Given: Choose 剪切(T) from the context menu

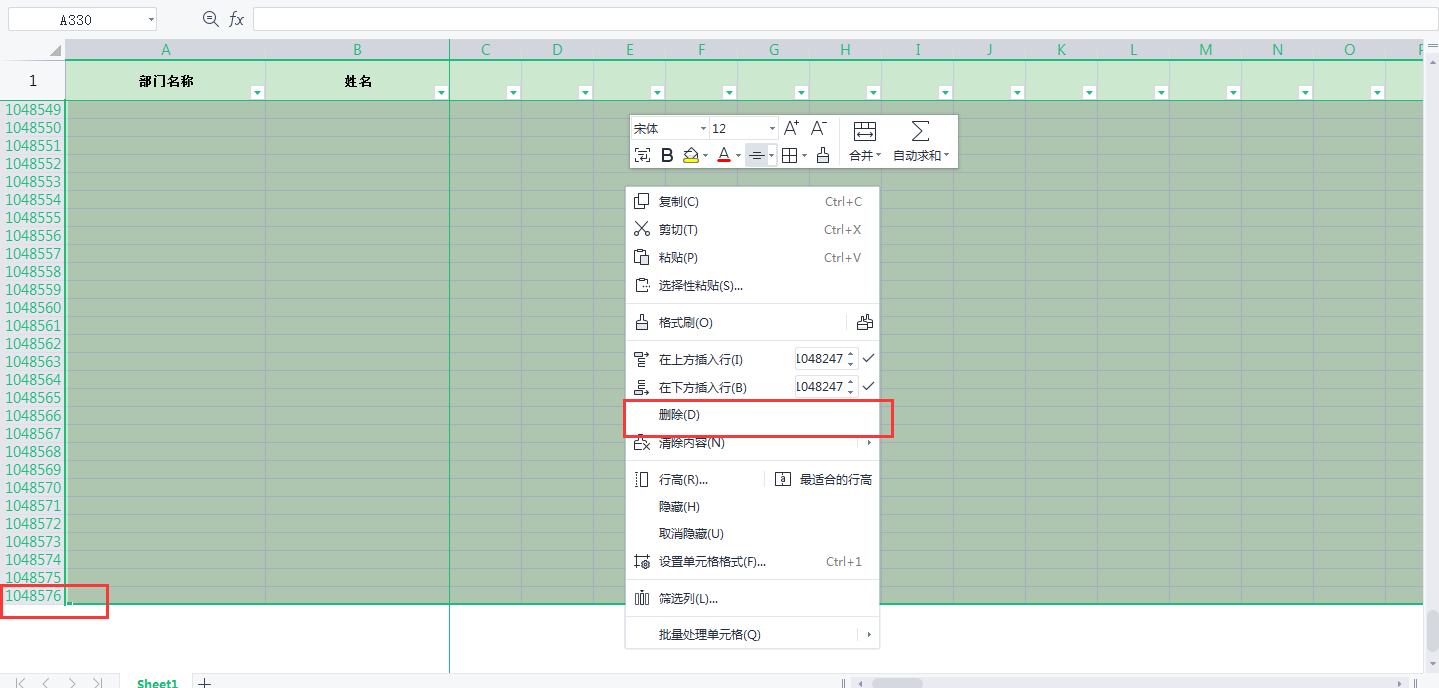Looking at the screenshot, I should tap(752, 230).
